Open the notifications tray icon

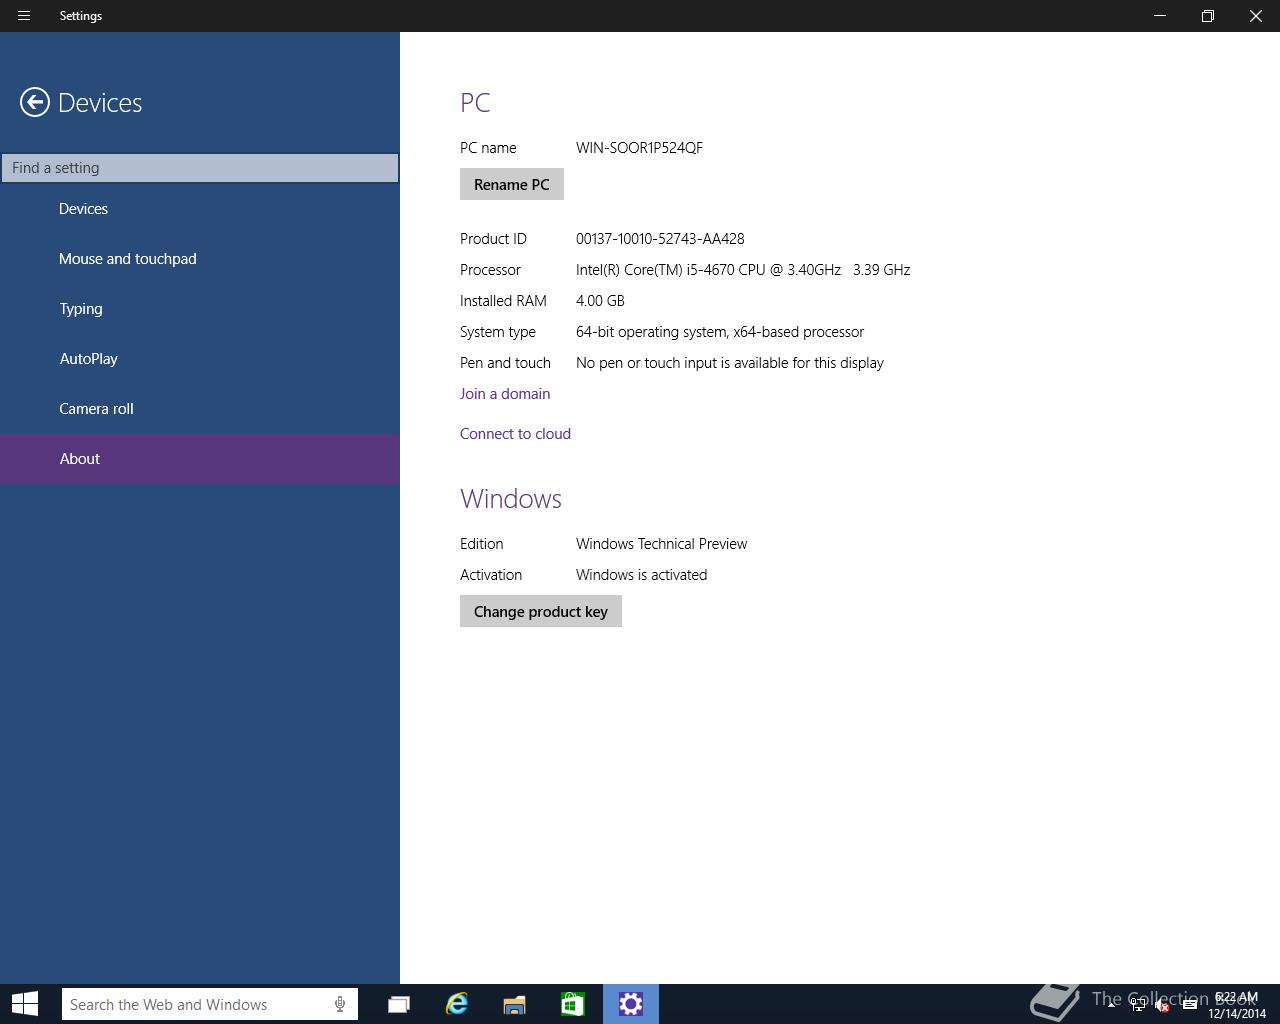coord(1190,1004)
